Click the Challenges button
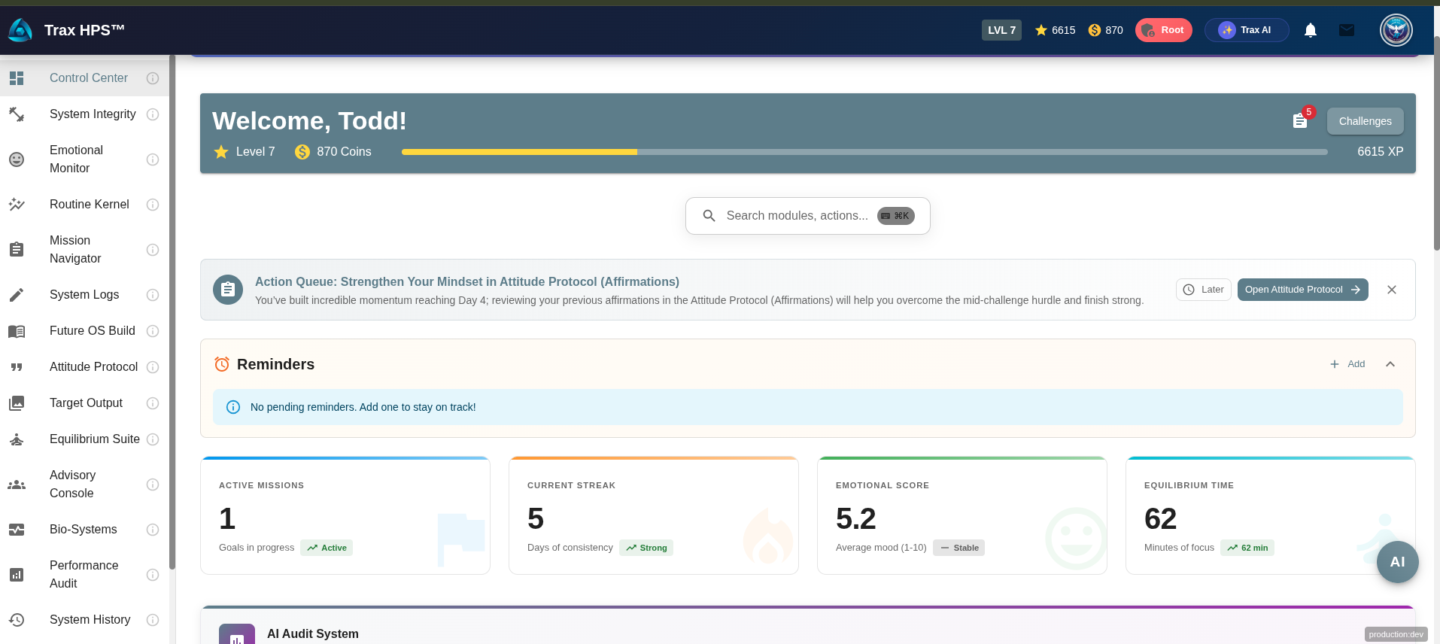Image resolution: width=1440 pixels, height=644 pixels. click(1365, 121)
